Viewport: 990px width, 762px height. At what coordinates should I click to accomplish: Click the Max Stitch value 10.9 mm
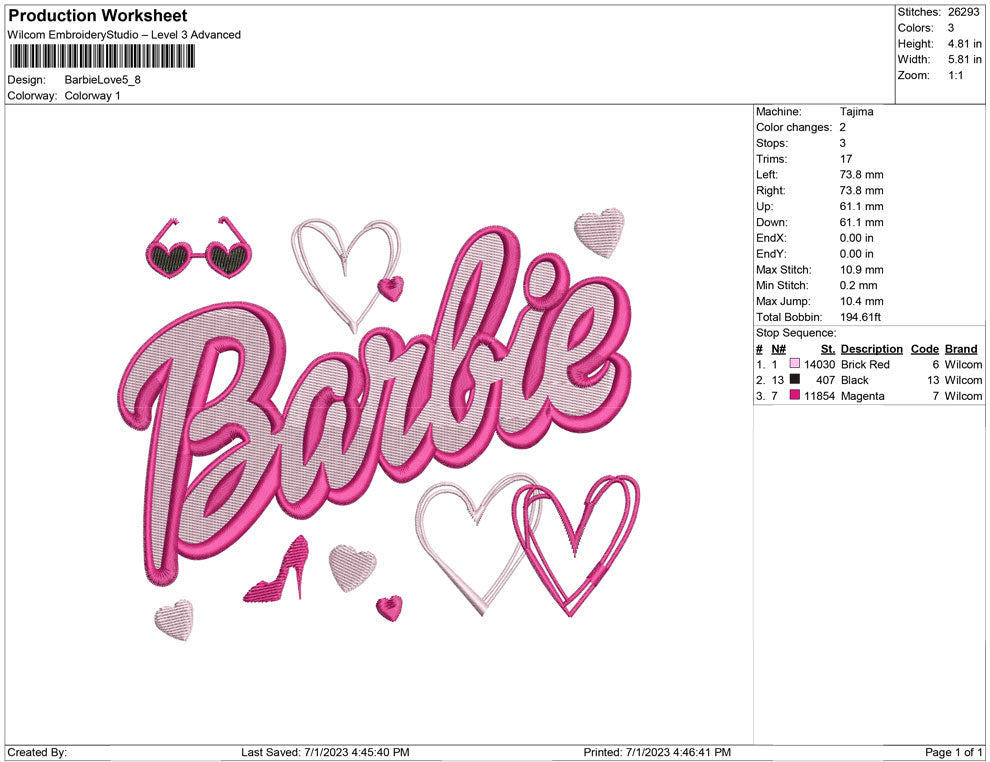pos(861,270)
